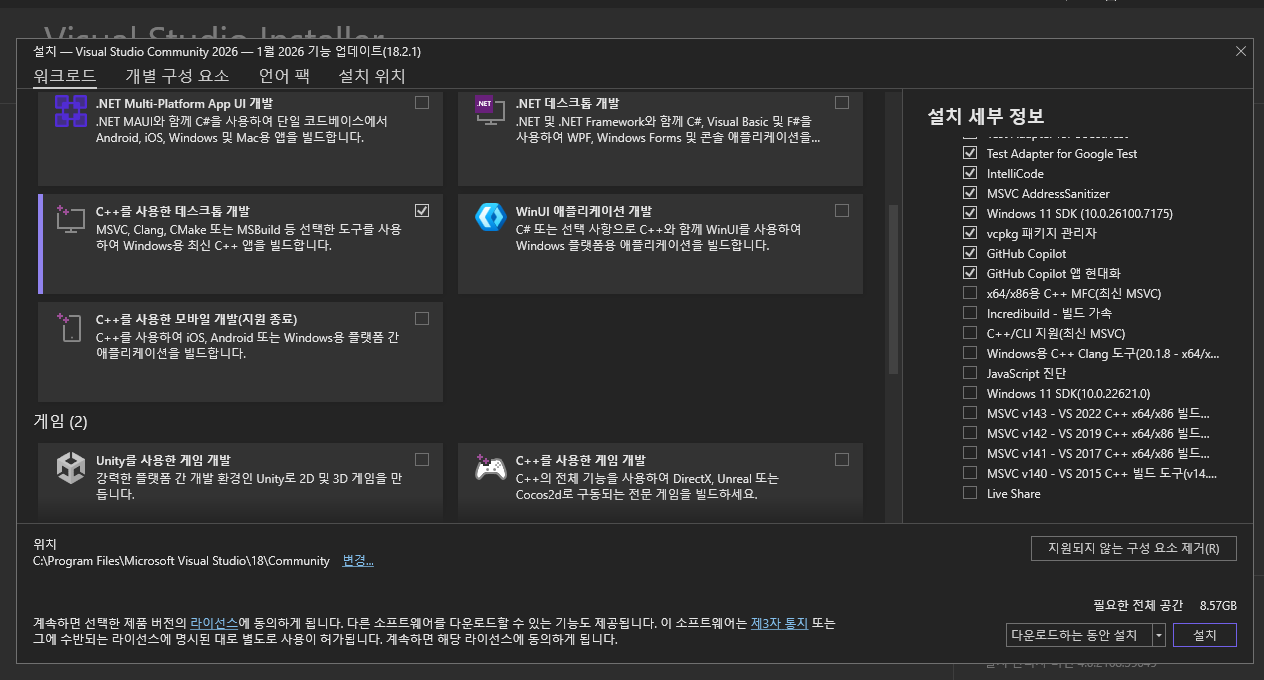Check MSVC v140 - VS 2015 build tools
This screenshot has width=1264, height=680.
click(970, 473)
